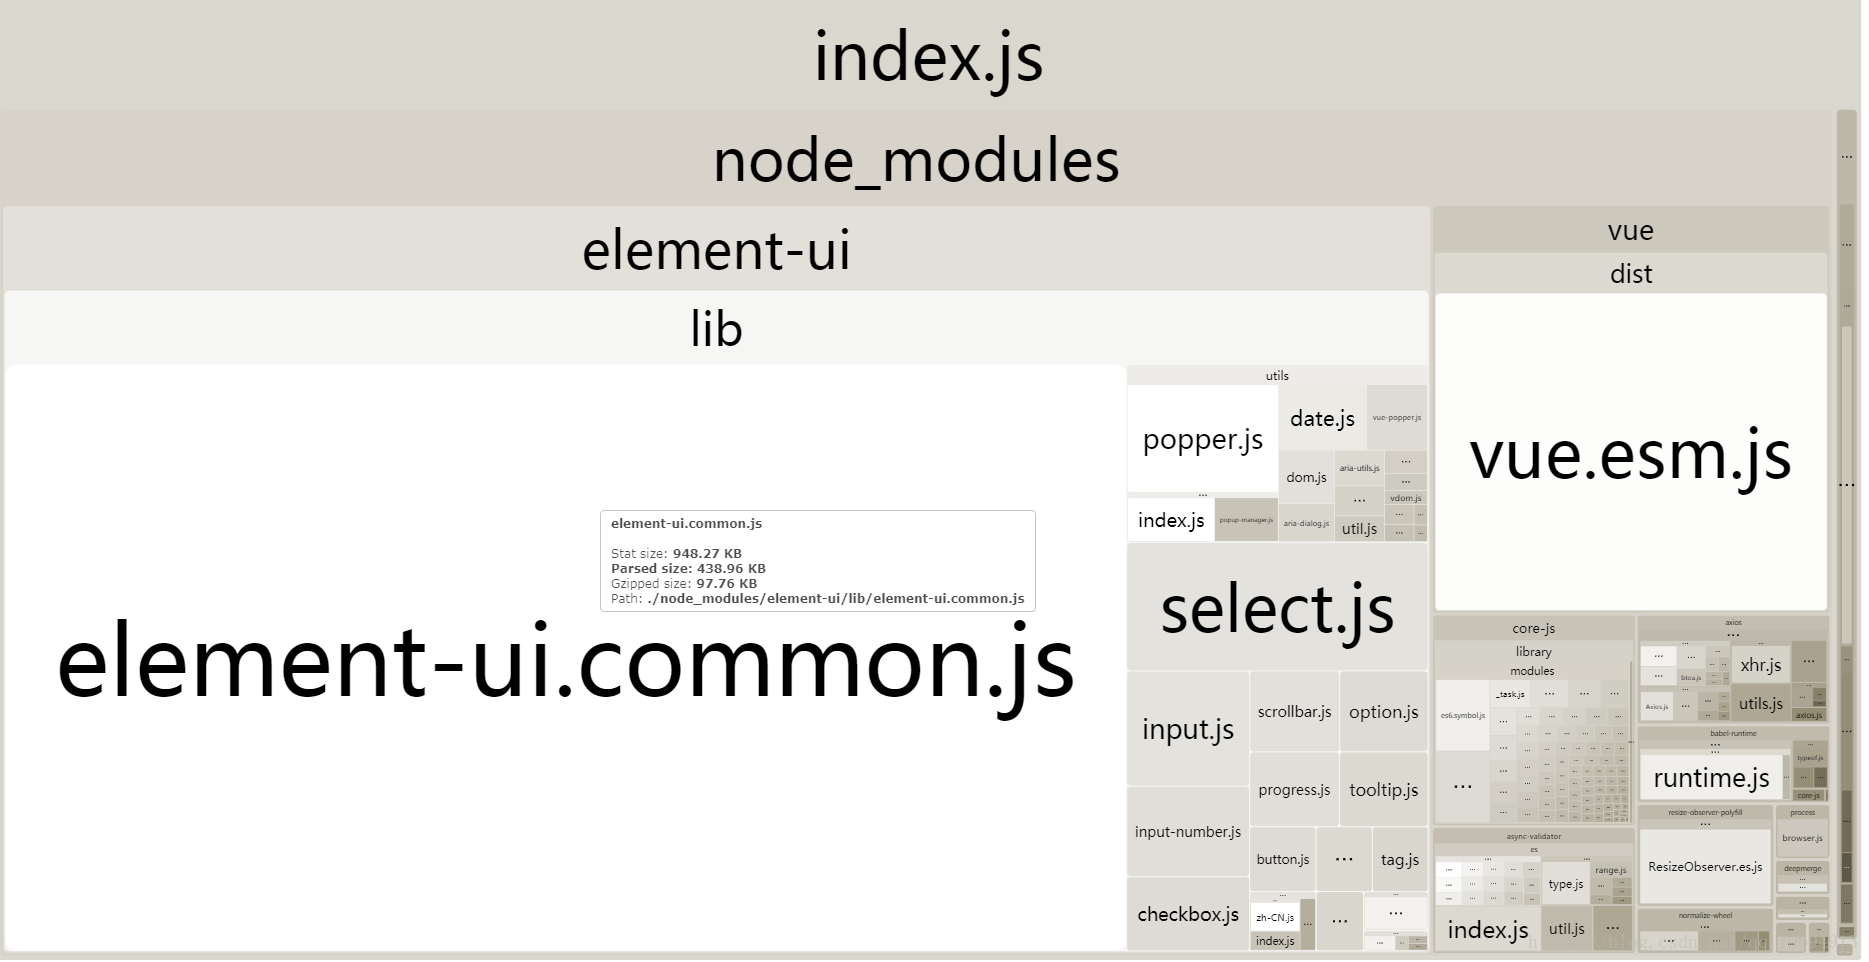Click the resize-observer-polyfill header

click(1705, 813)
